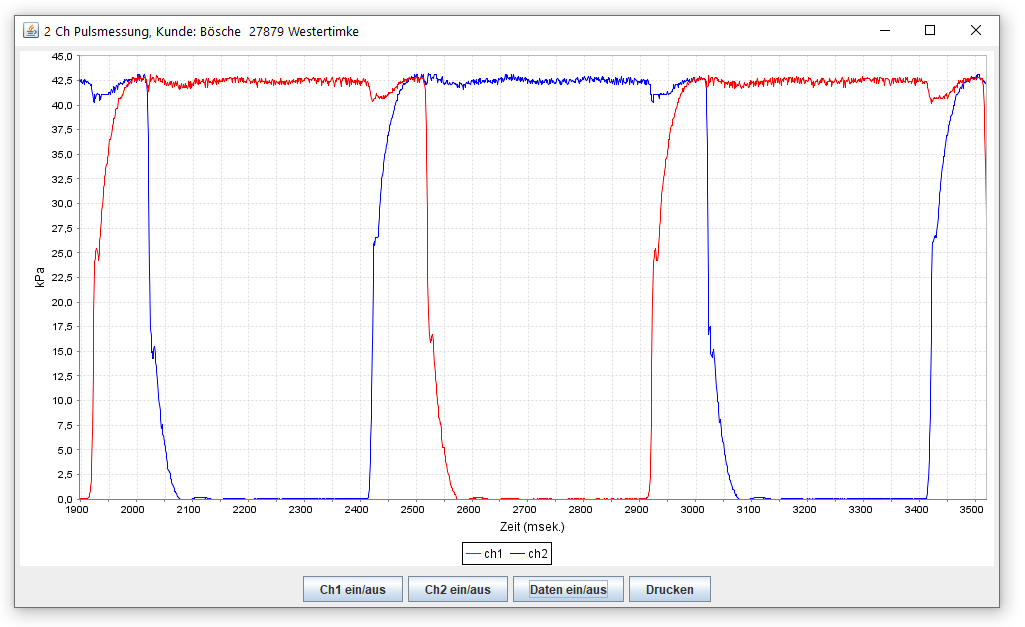Click the 'kPa' y-axis label
The image size is (1025, 627).
[x=40, y=277]
